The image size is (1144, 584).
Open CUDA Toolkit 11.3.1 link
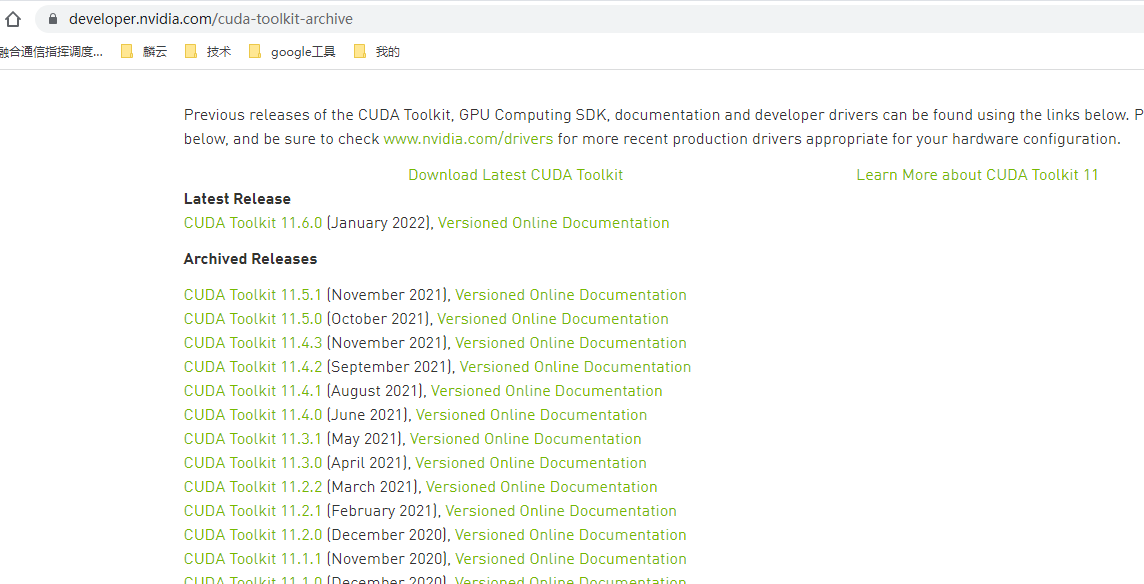(x=252, y=439)
